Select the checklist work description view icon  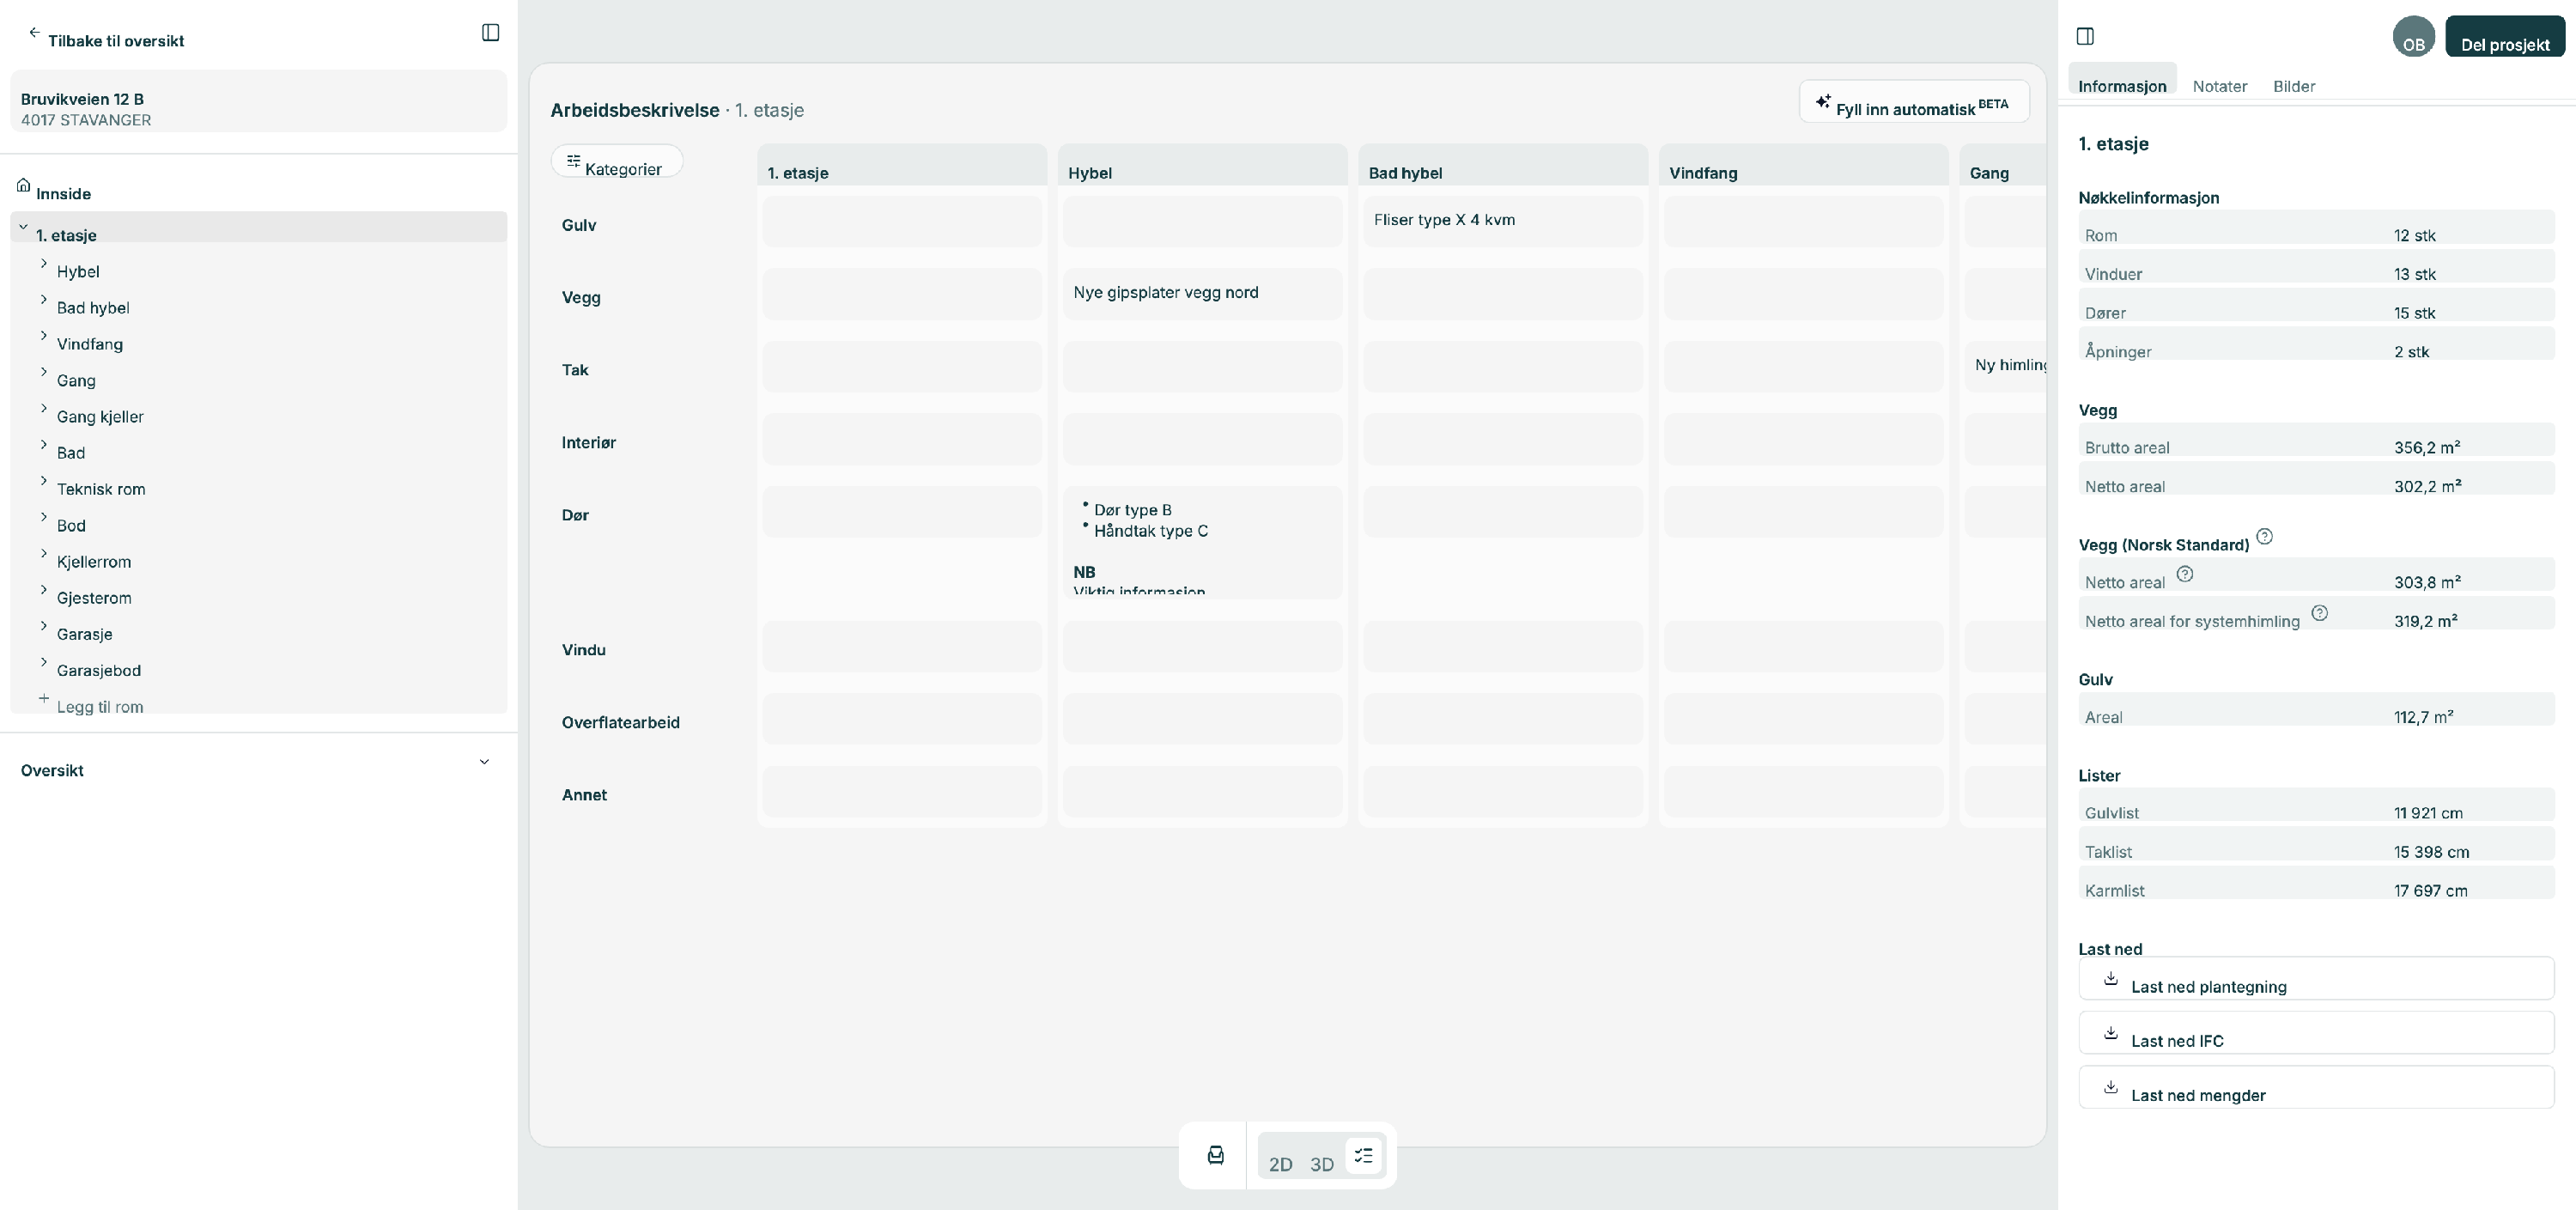1363,1156
